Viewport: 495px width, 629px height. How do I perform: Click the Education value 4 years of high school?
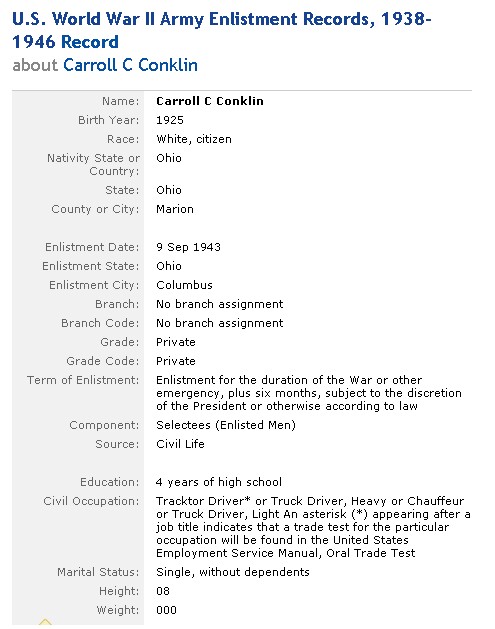pyautogui.click(x=219, y=482)
